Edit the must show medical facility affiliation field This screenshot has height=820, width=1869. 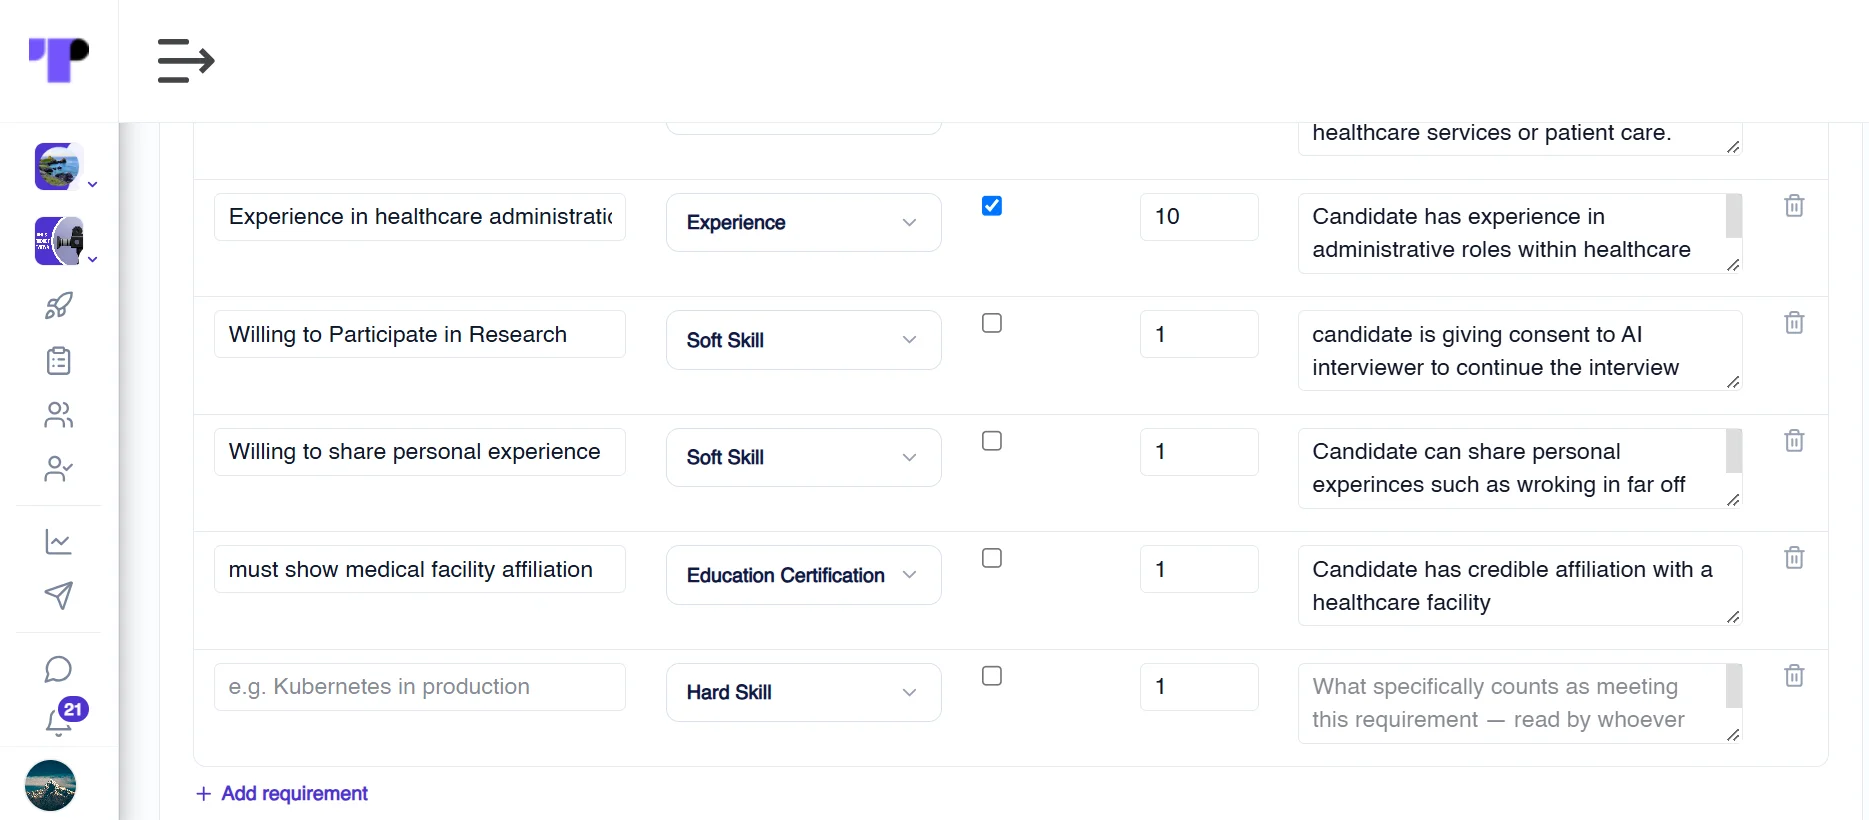(420, 569)
